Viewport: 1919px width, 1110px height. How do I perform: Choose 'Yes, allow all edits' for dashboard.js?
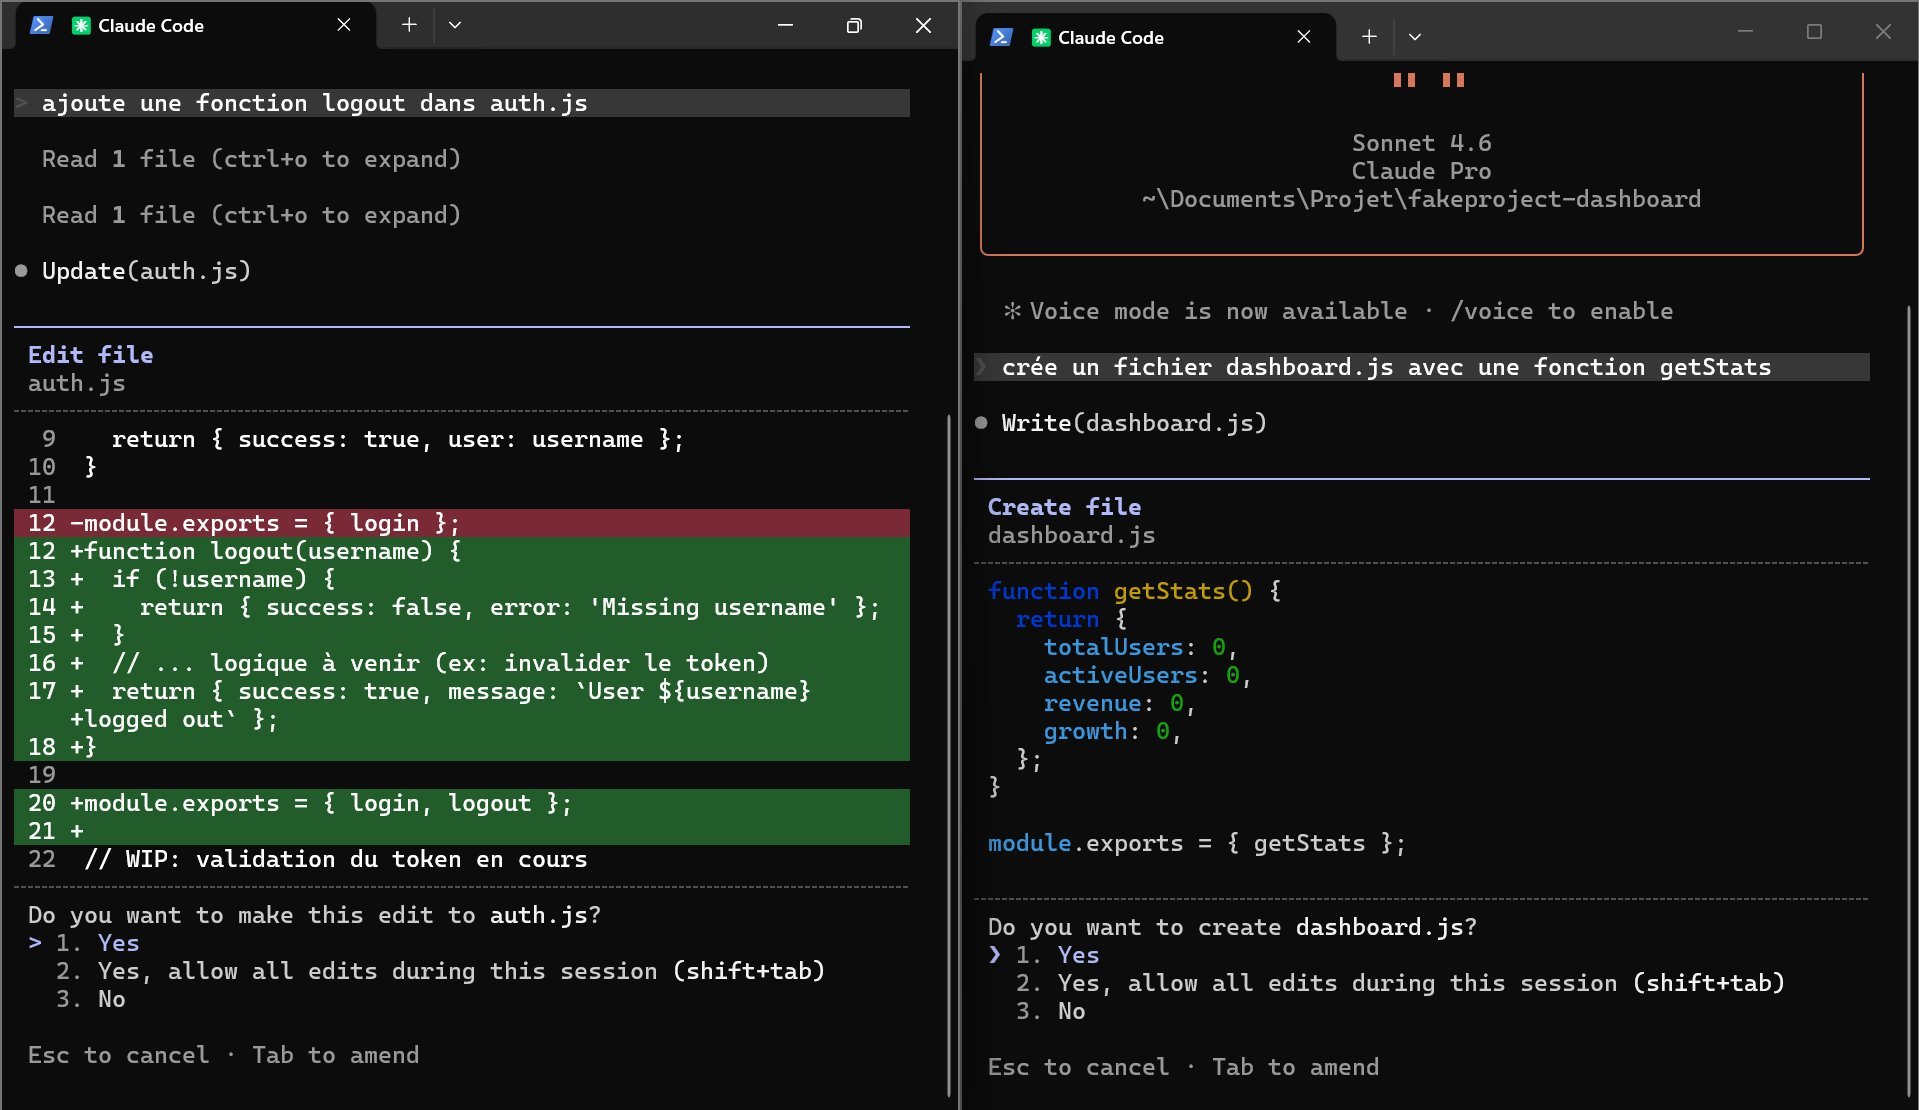1400,983
